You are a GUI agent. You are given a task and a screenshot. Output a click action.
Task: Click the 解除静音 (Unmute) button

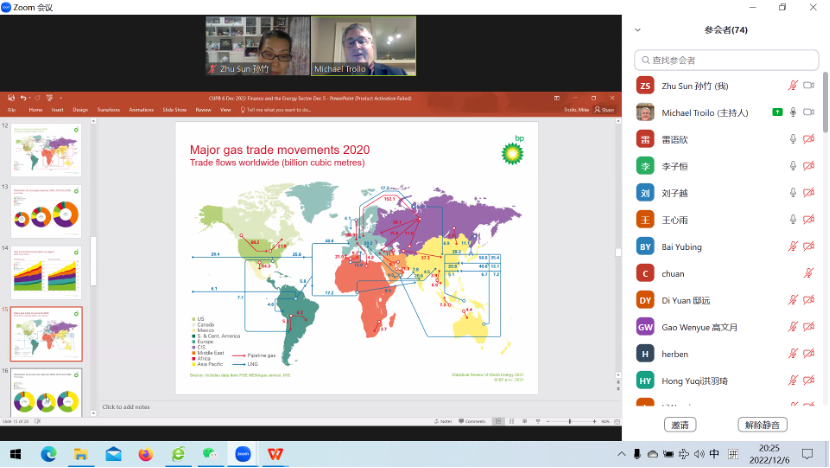pyautogui.click(x=762, y=425)
